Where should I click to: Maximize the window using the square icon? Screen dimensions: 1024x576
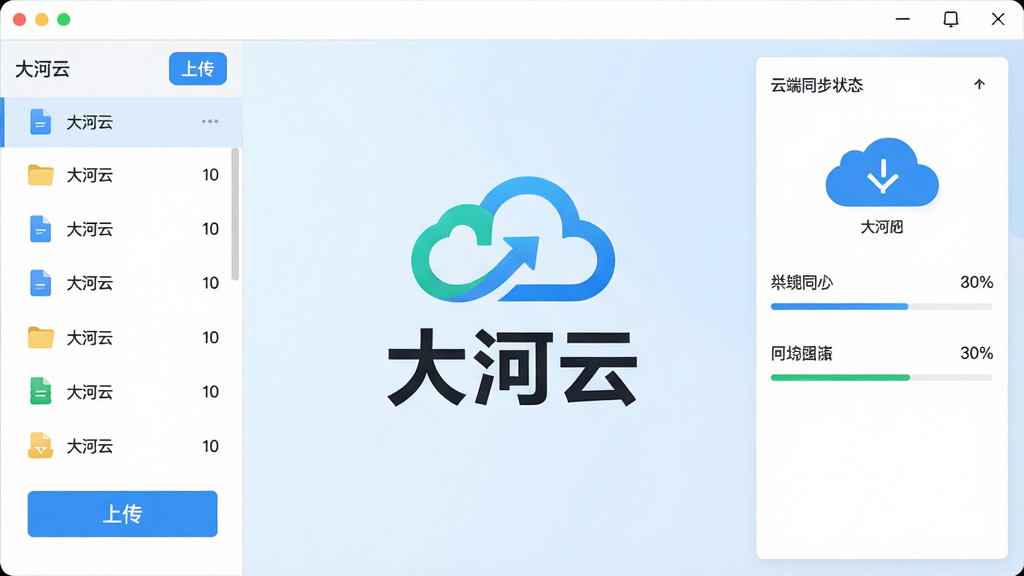click(951, 19)
